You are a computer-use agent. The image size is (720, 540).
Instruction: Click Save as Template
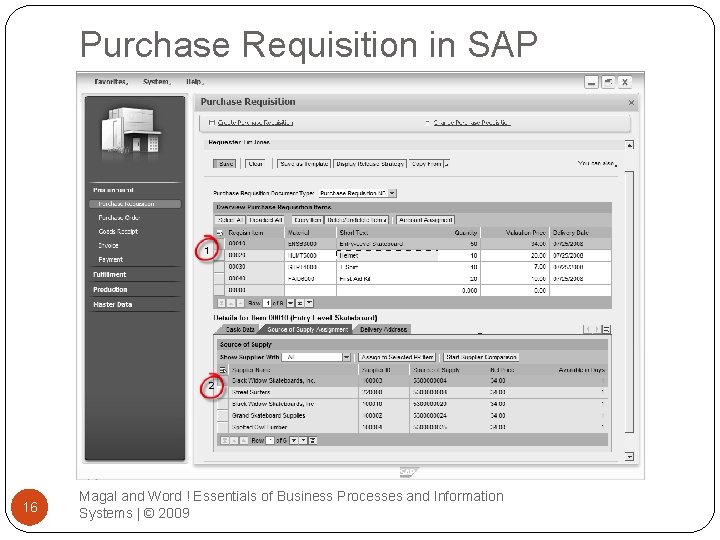[x=304, y=164]
